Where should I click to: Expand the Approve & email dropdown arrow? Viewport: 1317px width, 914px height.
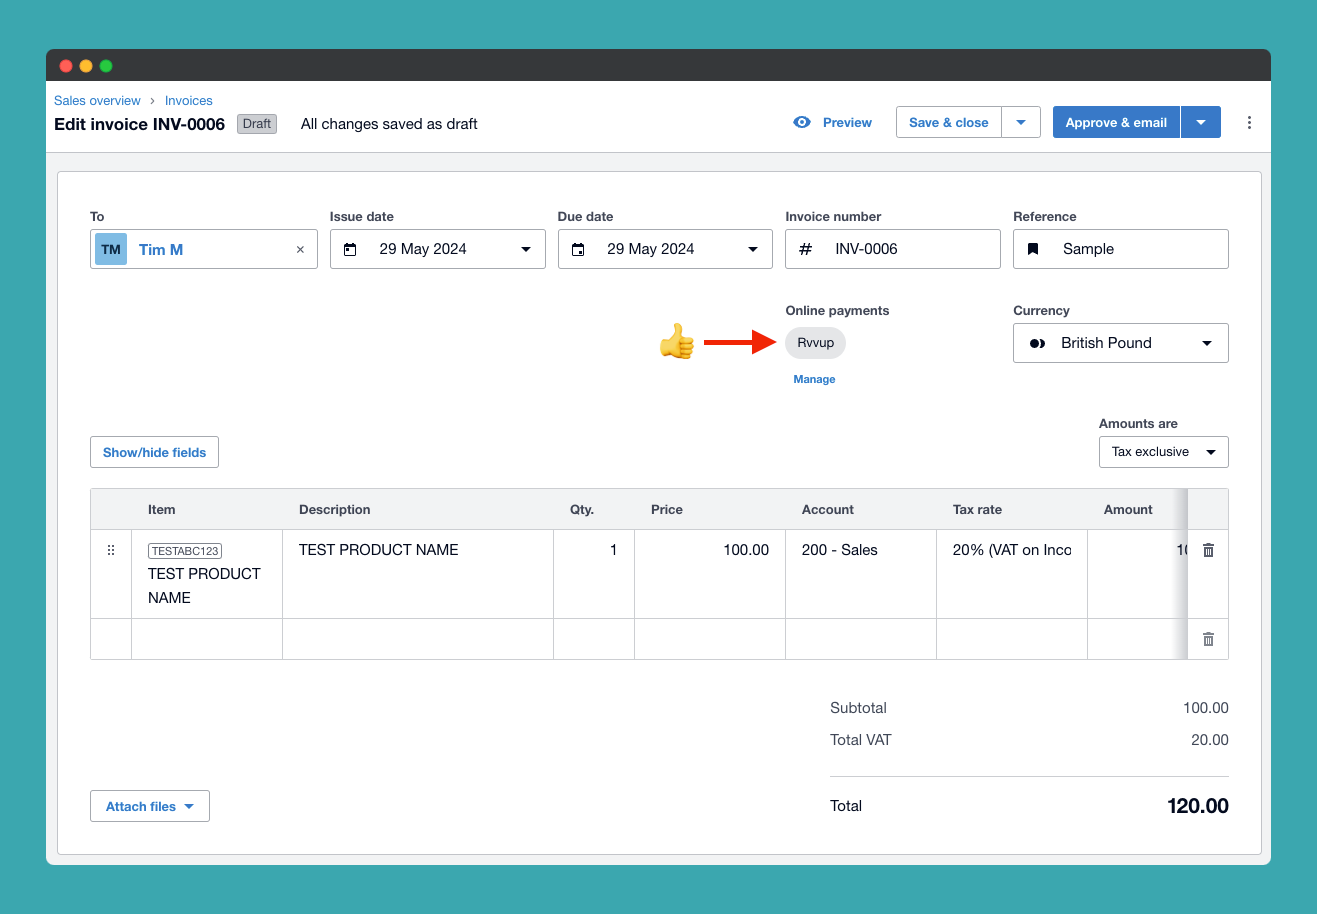click(x=1201, y=122)
